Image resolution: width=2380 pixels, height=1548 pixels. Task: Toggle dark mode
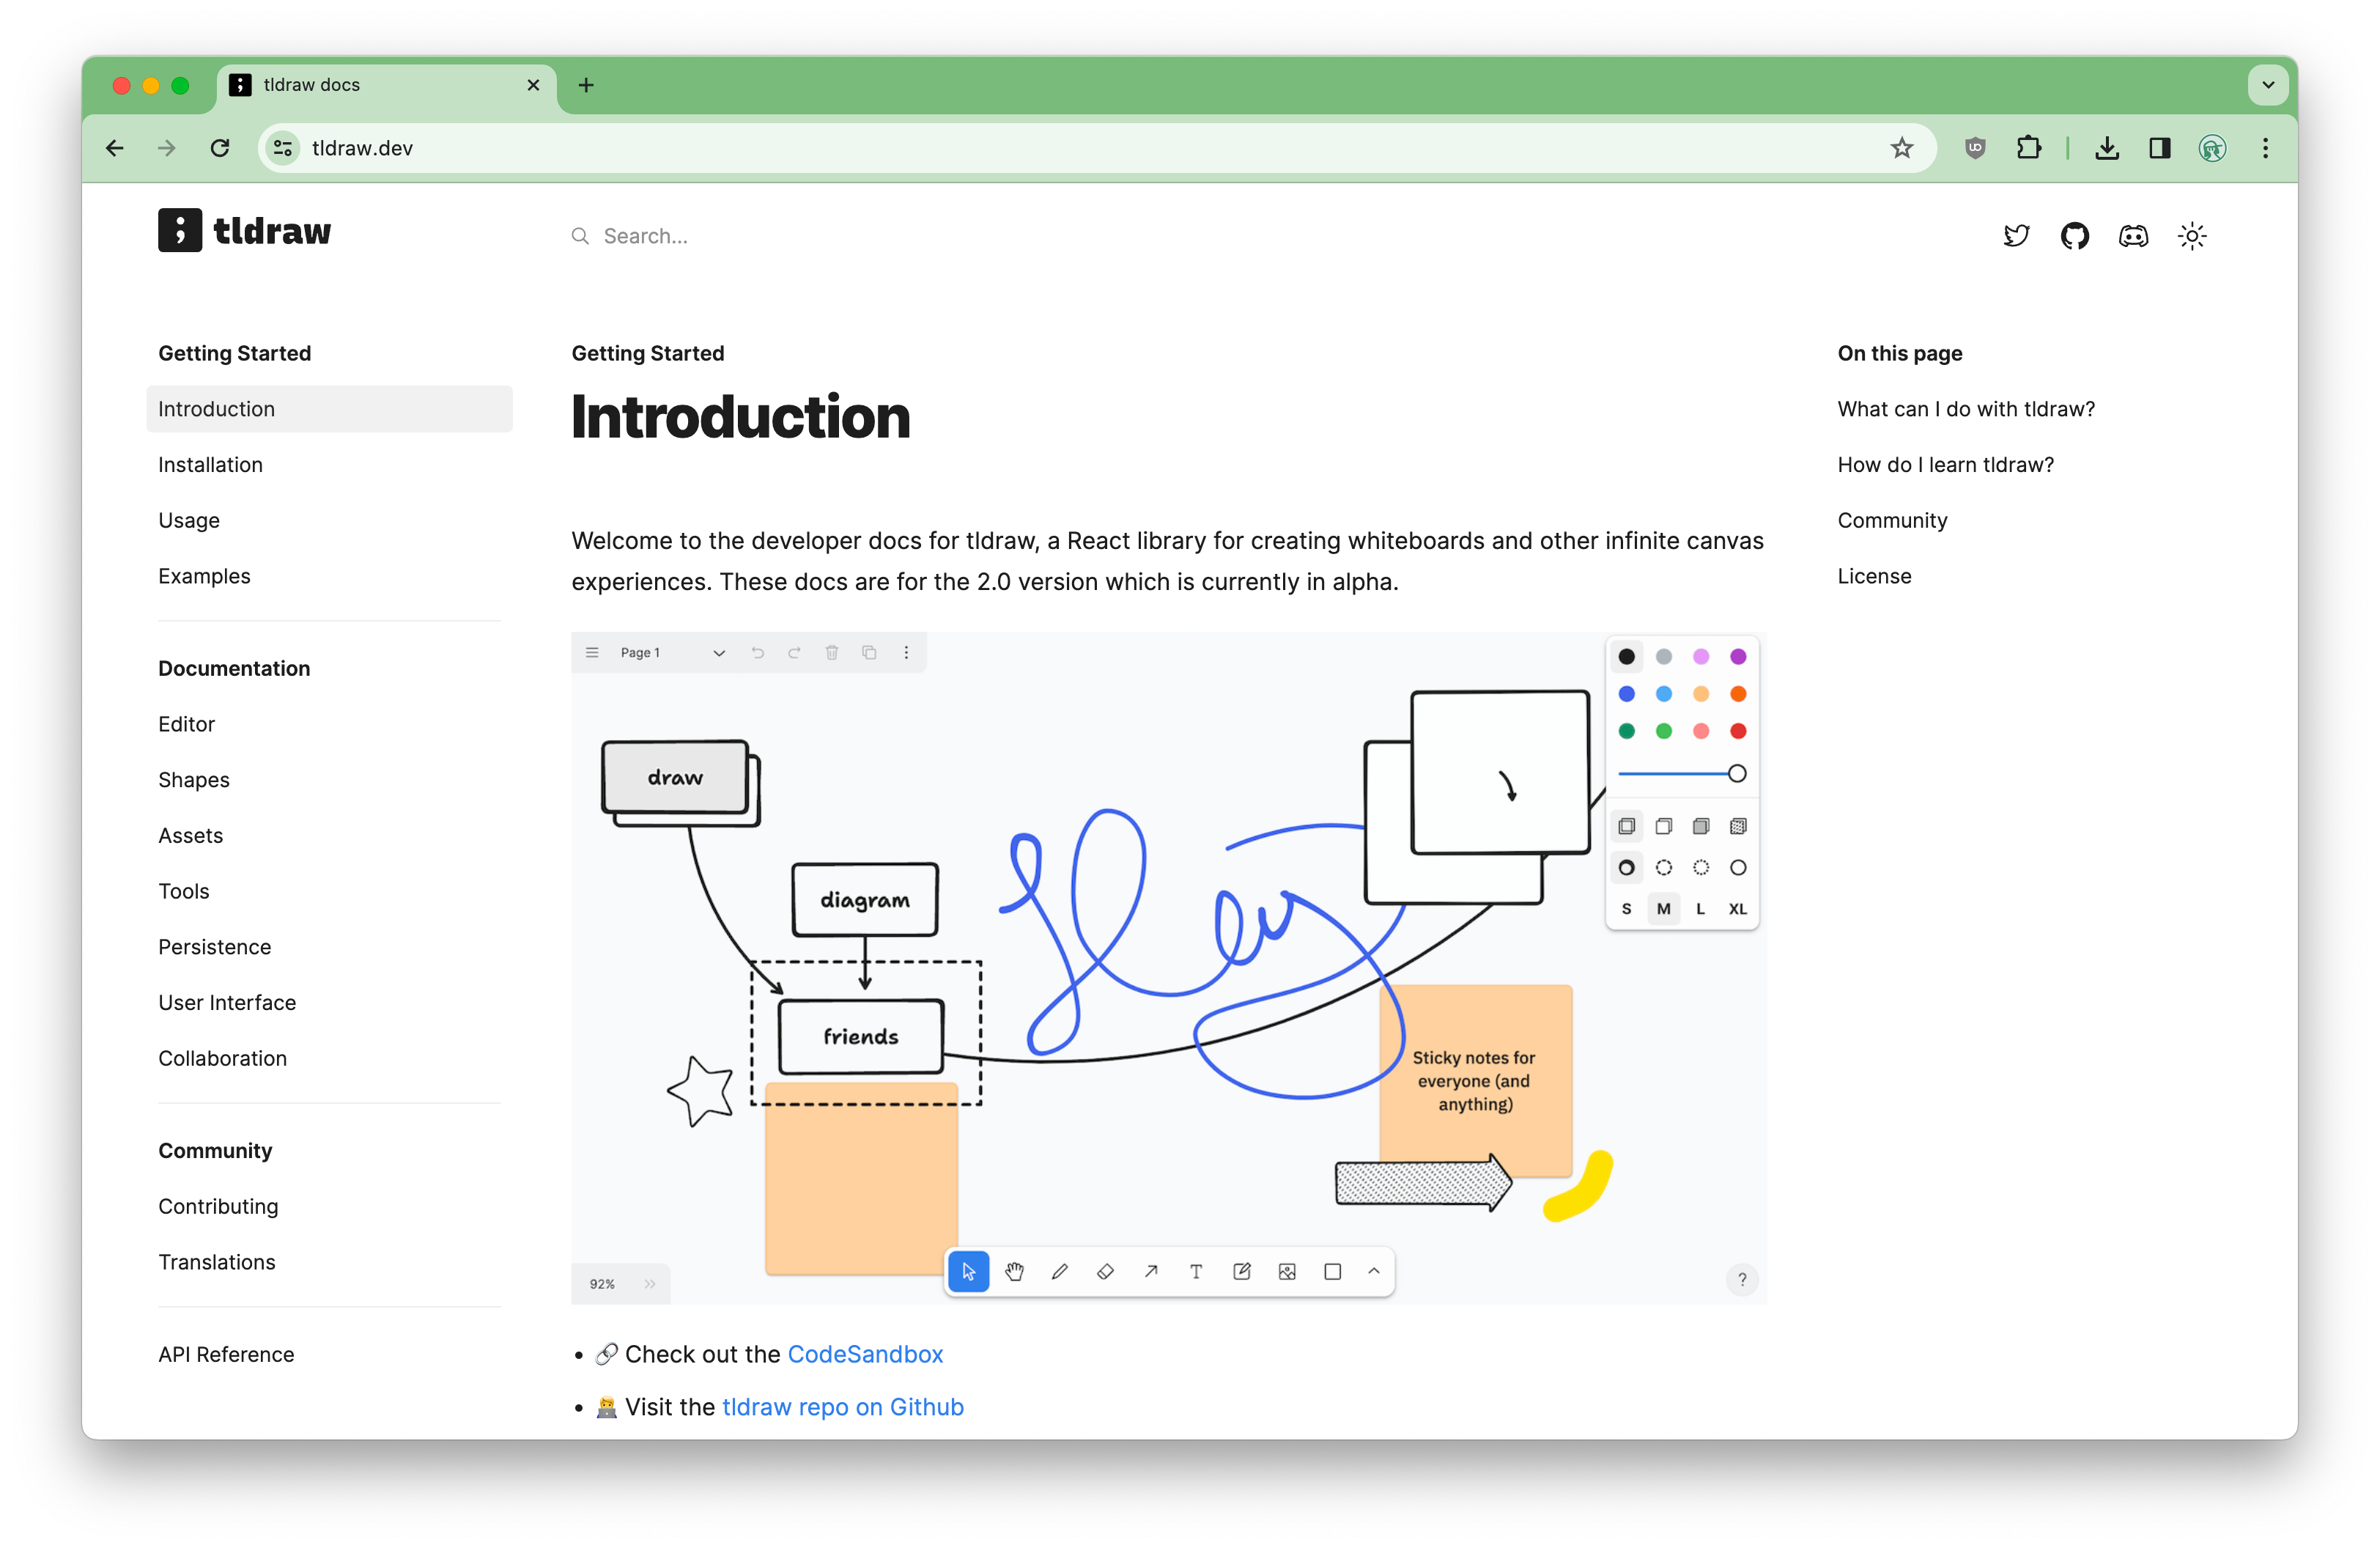pyautogui.click(x=2195, y=236)
